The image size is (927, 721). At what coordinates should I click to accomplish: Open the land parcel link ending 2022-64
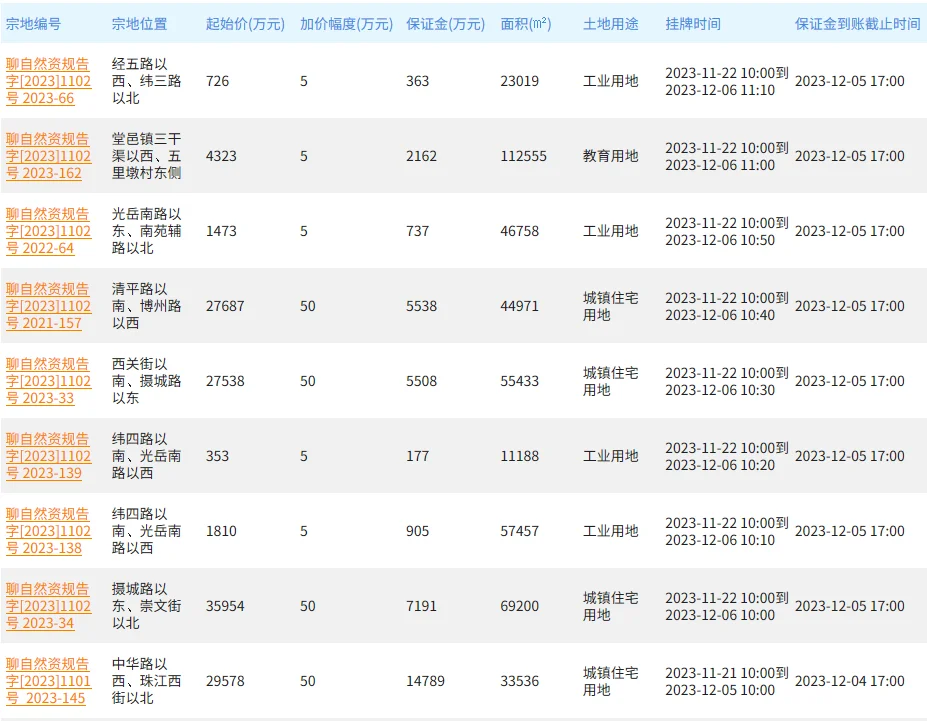48,231
